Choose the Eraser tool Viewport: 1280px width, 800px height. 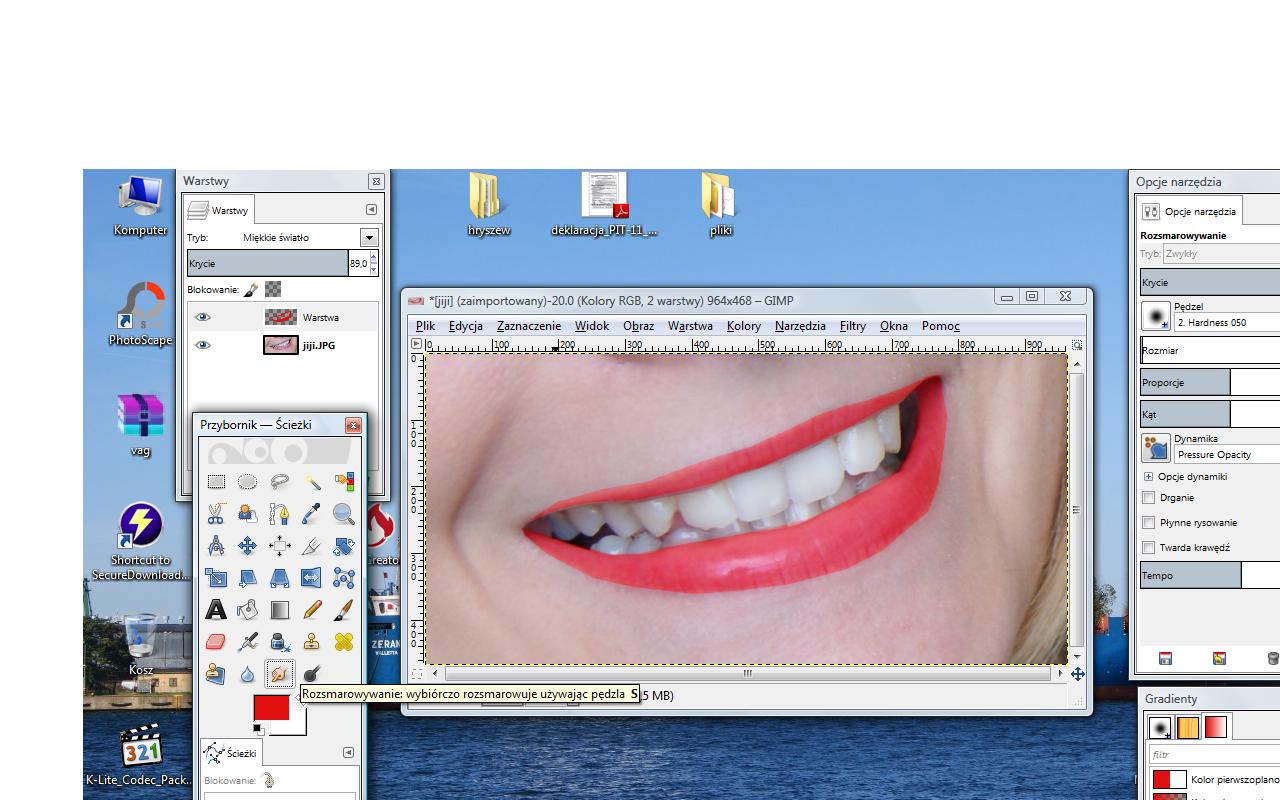[216, 642]
